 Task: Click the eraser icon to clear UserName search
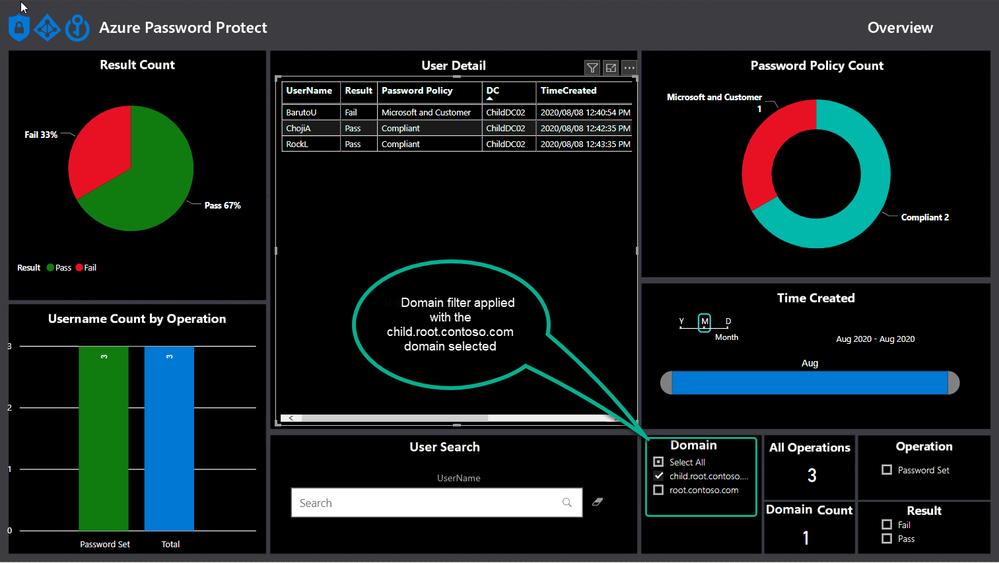pos(597,502)
